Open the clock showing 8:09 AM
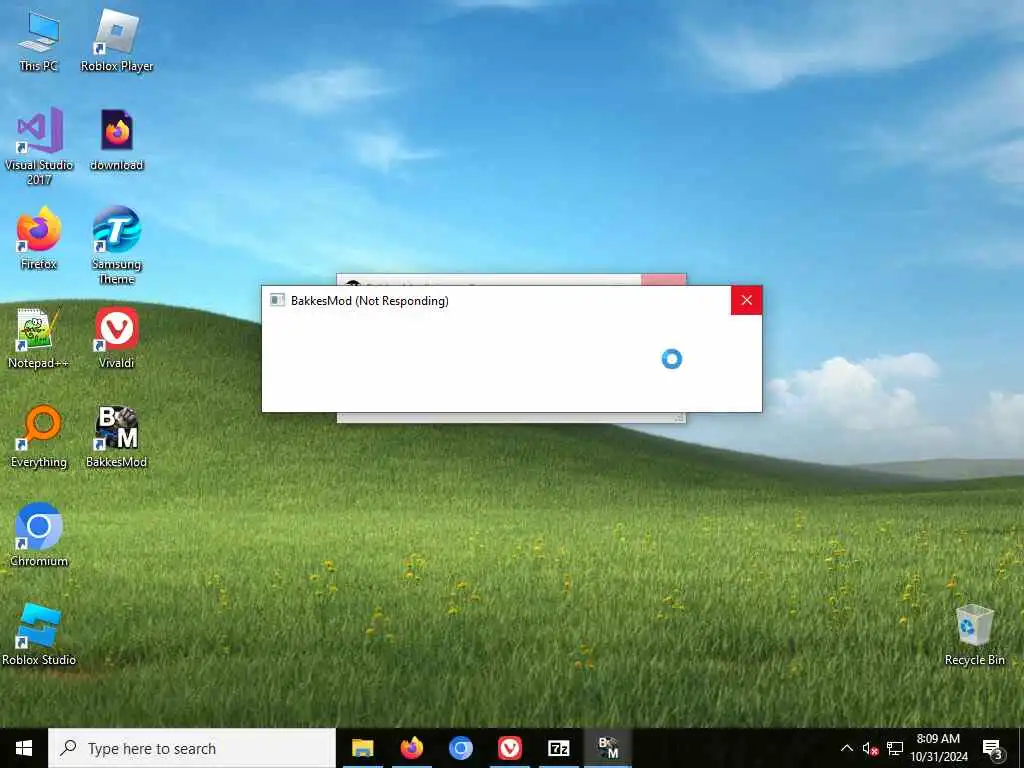This screenshot has height=768, width=1024. [x=938, y=748]
